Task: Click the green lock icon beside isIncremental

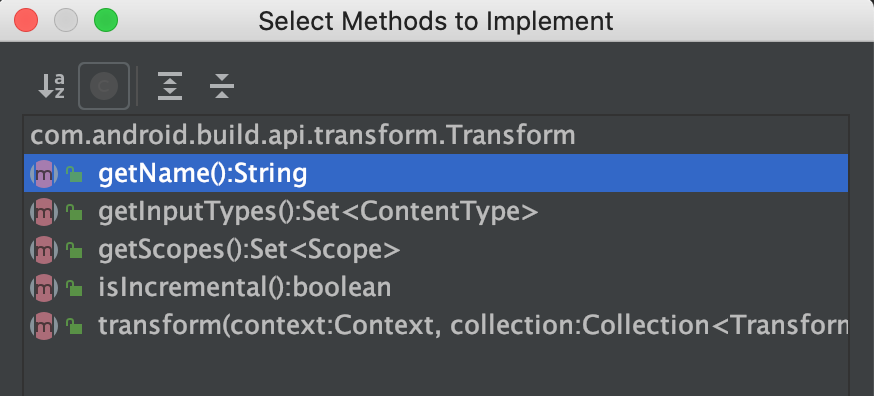Action: click(x=74, y=288)
